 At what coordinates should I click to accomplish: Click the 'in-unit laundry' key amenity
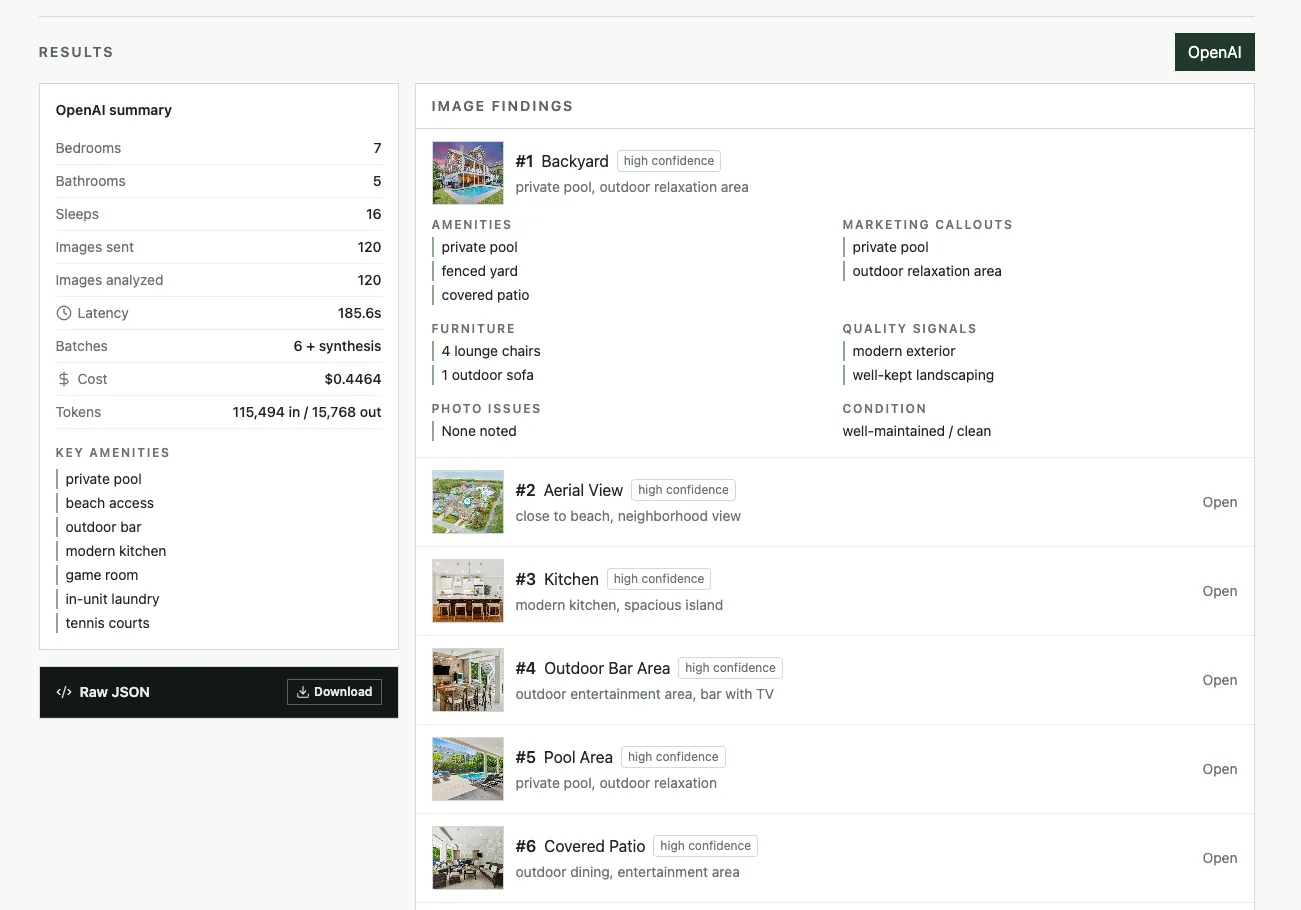pyautogui.click(x=112, y=599)
